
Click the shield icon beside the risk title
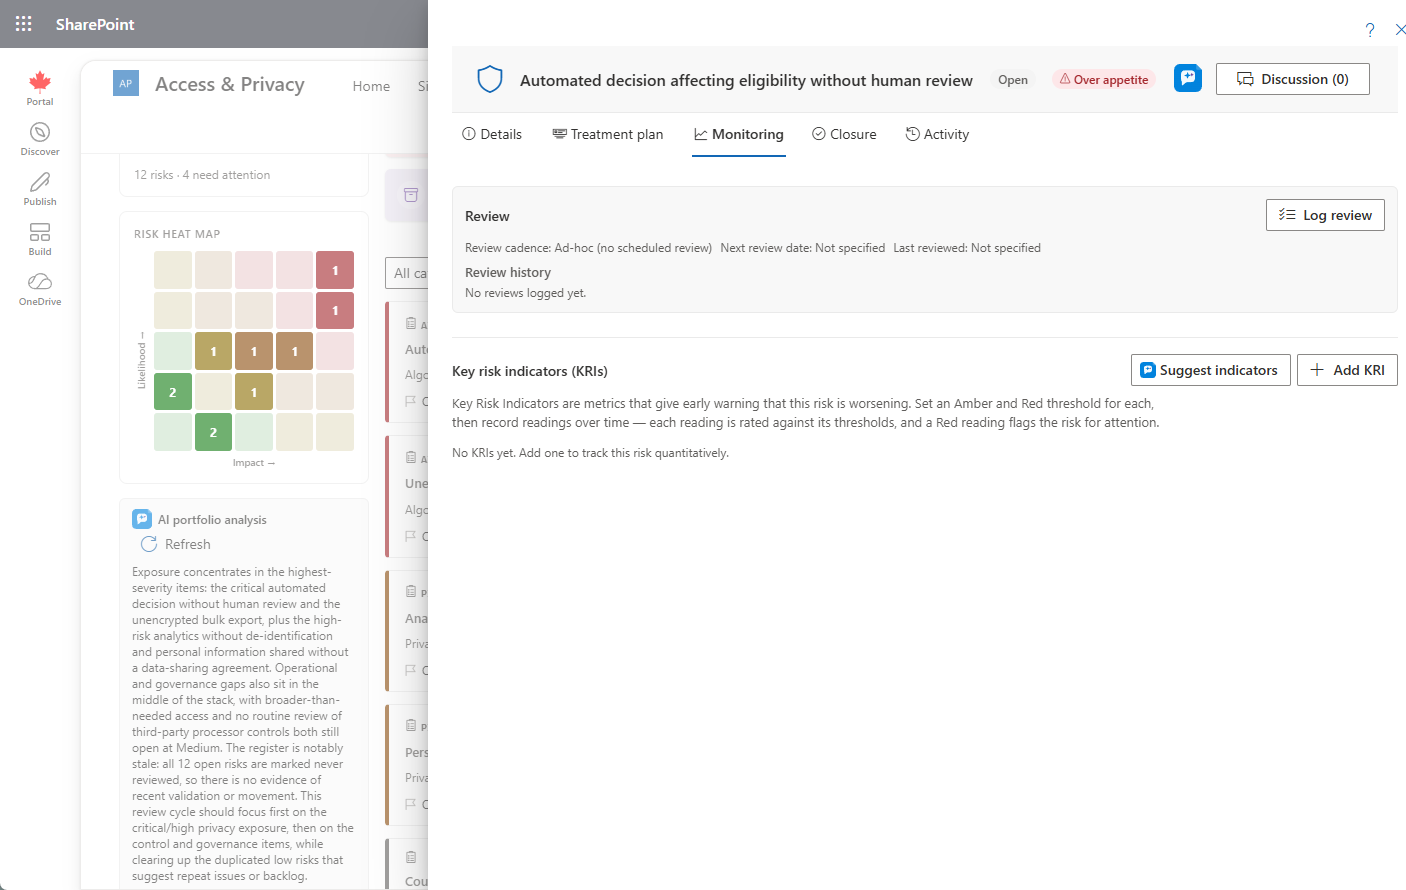pos(489,79)
